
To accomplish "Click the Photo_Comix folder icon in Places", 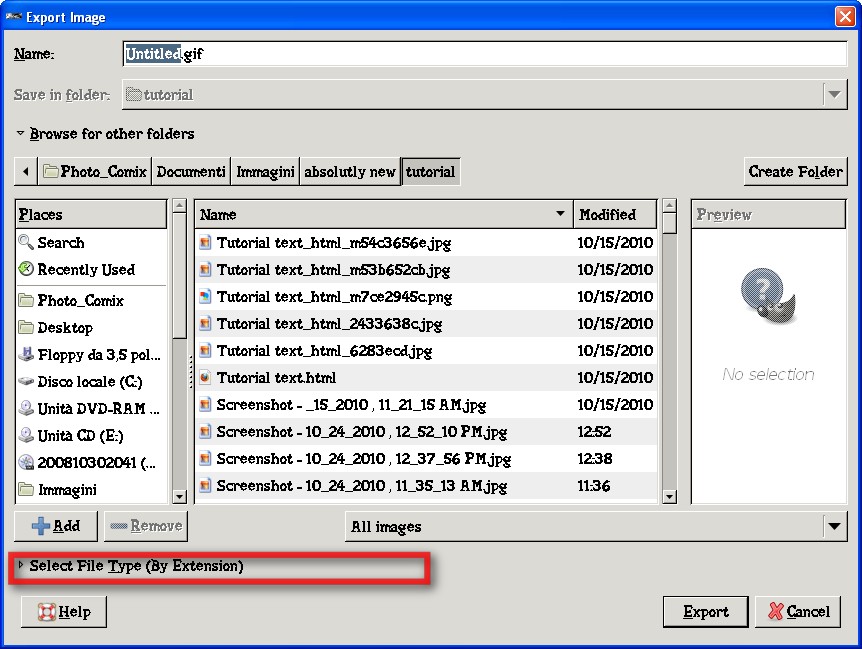I will tap(26, 300).
